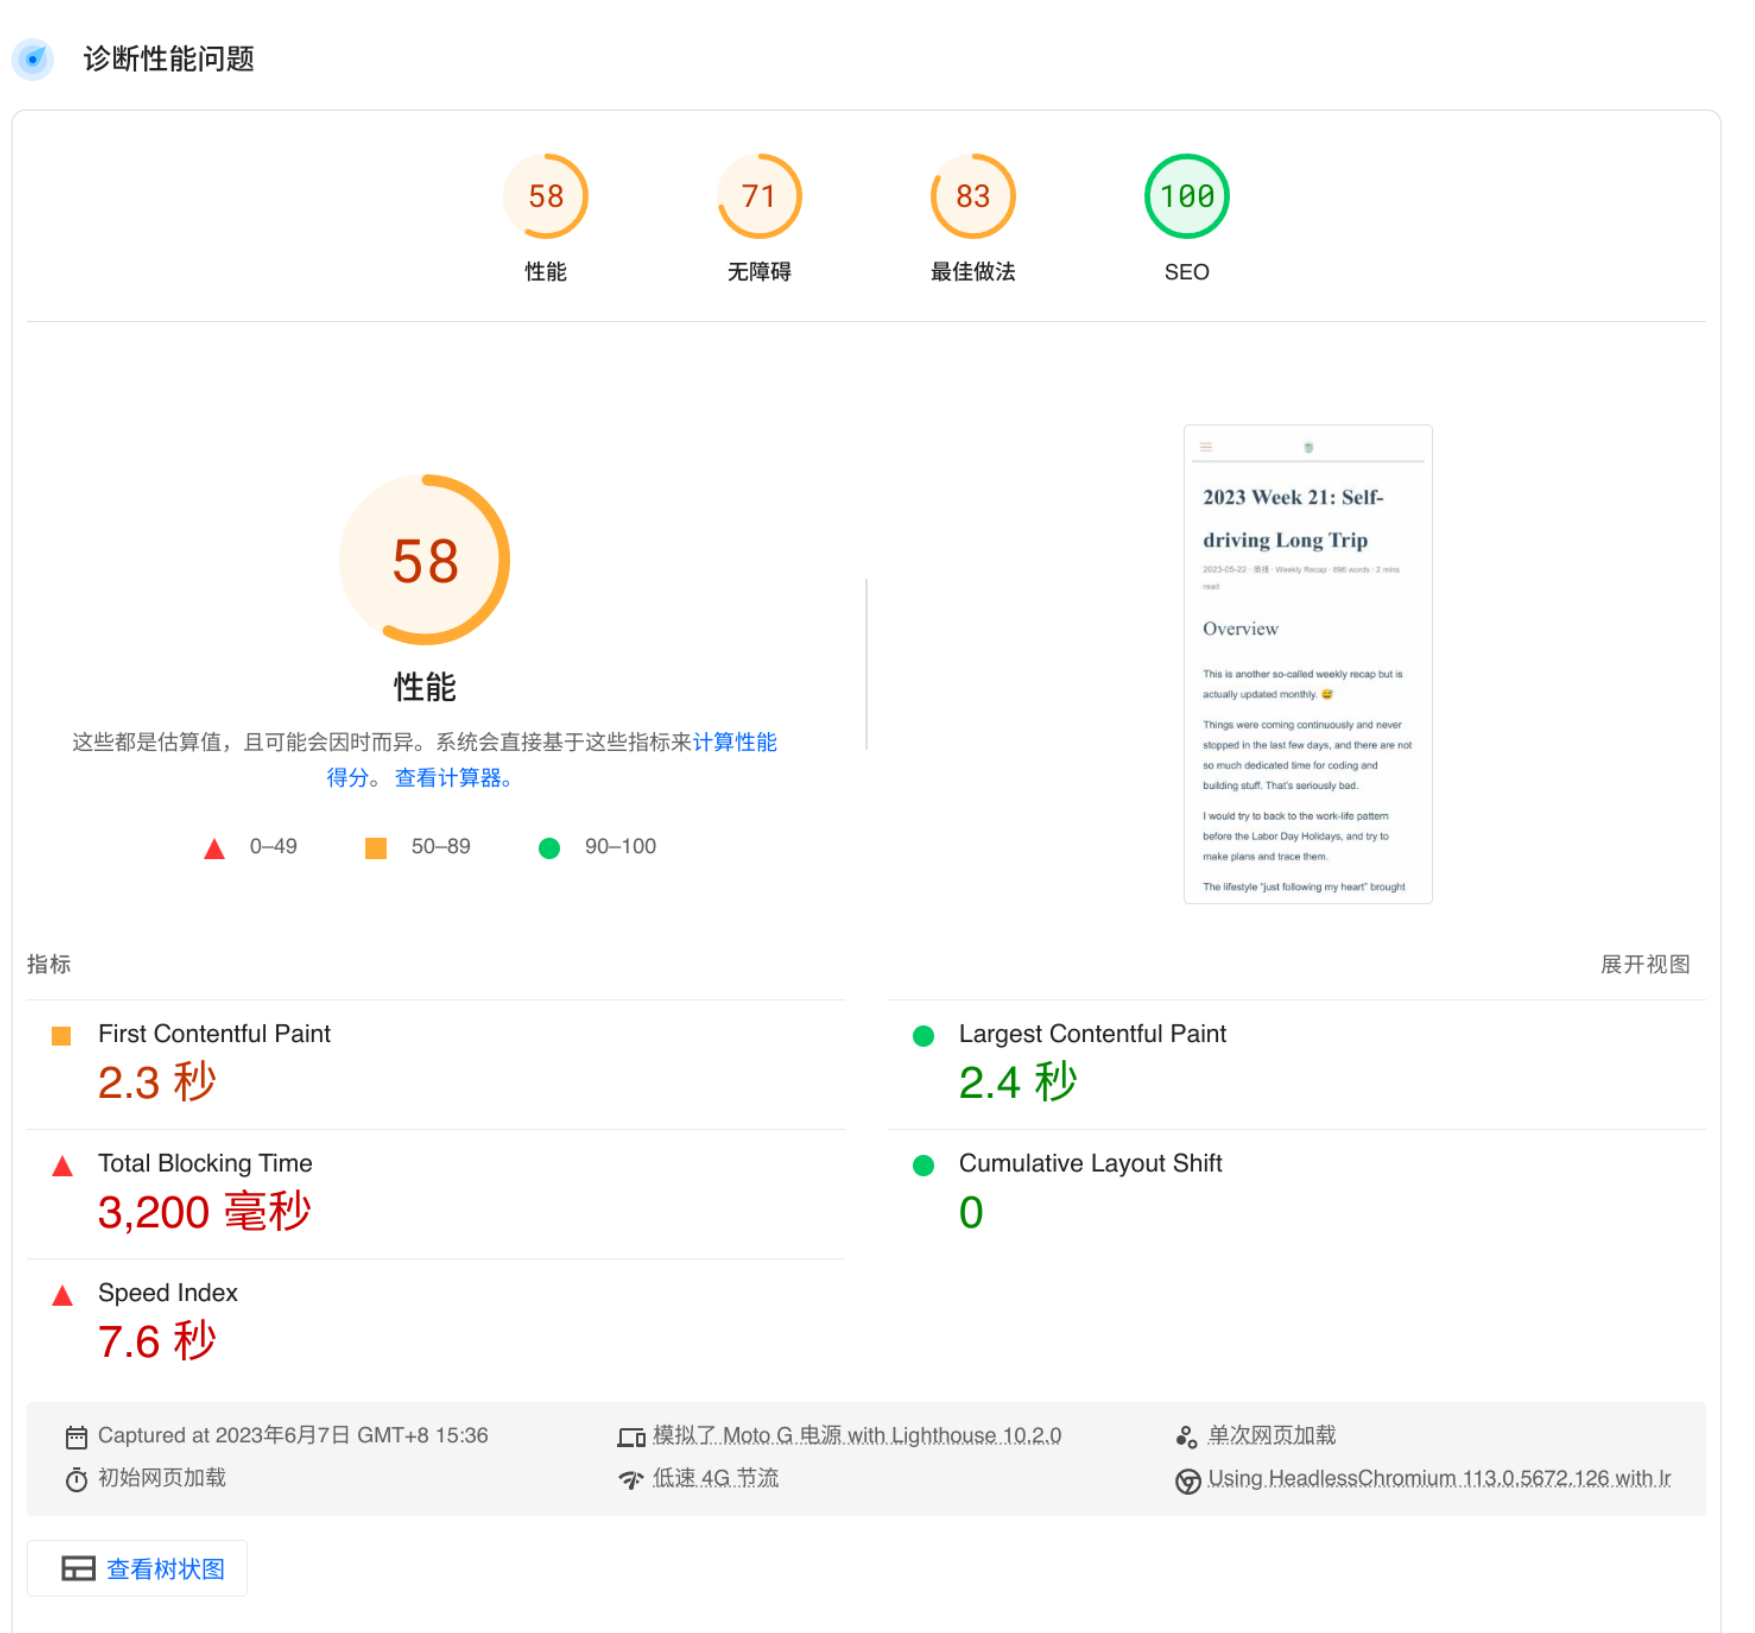Expand the First Contentful Paint metric
The width and height of the screenshot is (1755, 1633).
214,1034
